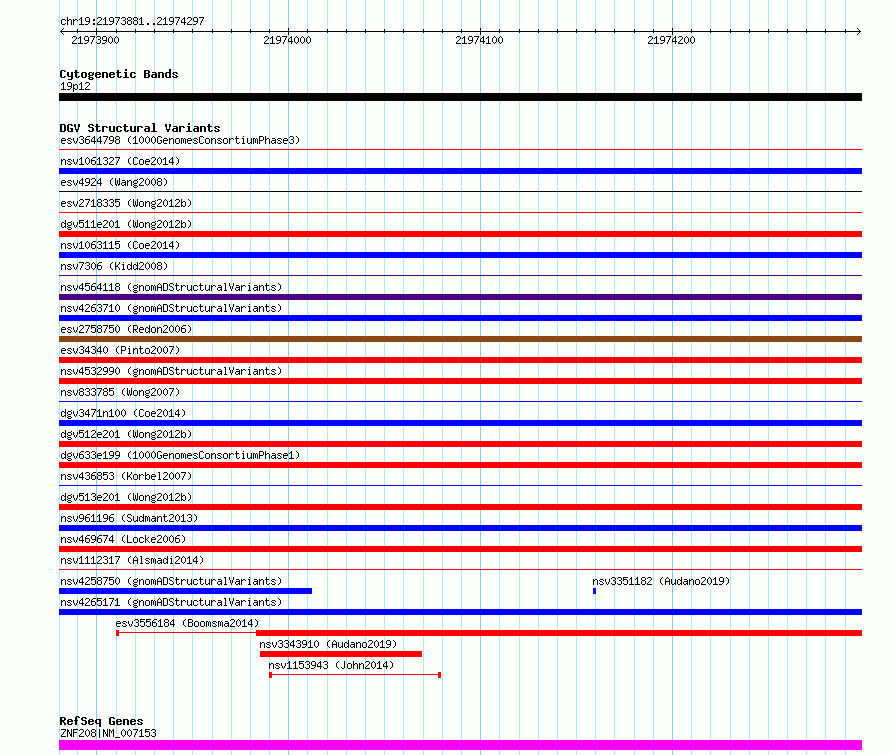
Task: Click the 21974000 ruler position label
Action: pos(287,40)
